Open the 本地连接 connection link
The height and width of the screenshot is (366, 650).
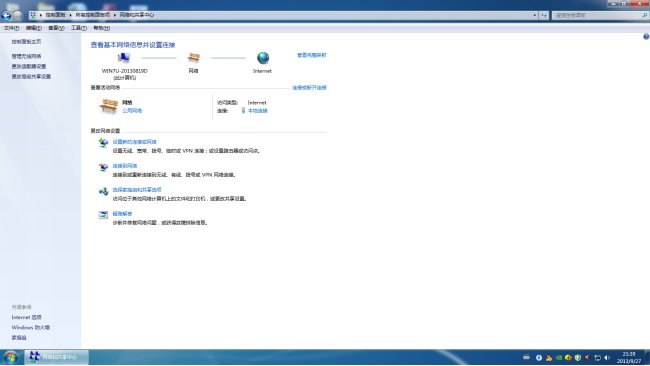tap(257, 111)
